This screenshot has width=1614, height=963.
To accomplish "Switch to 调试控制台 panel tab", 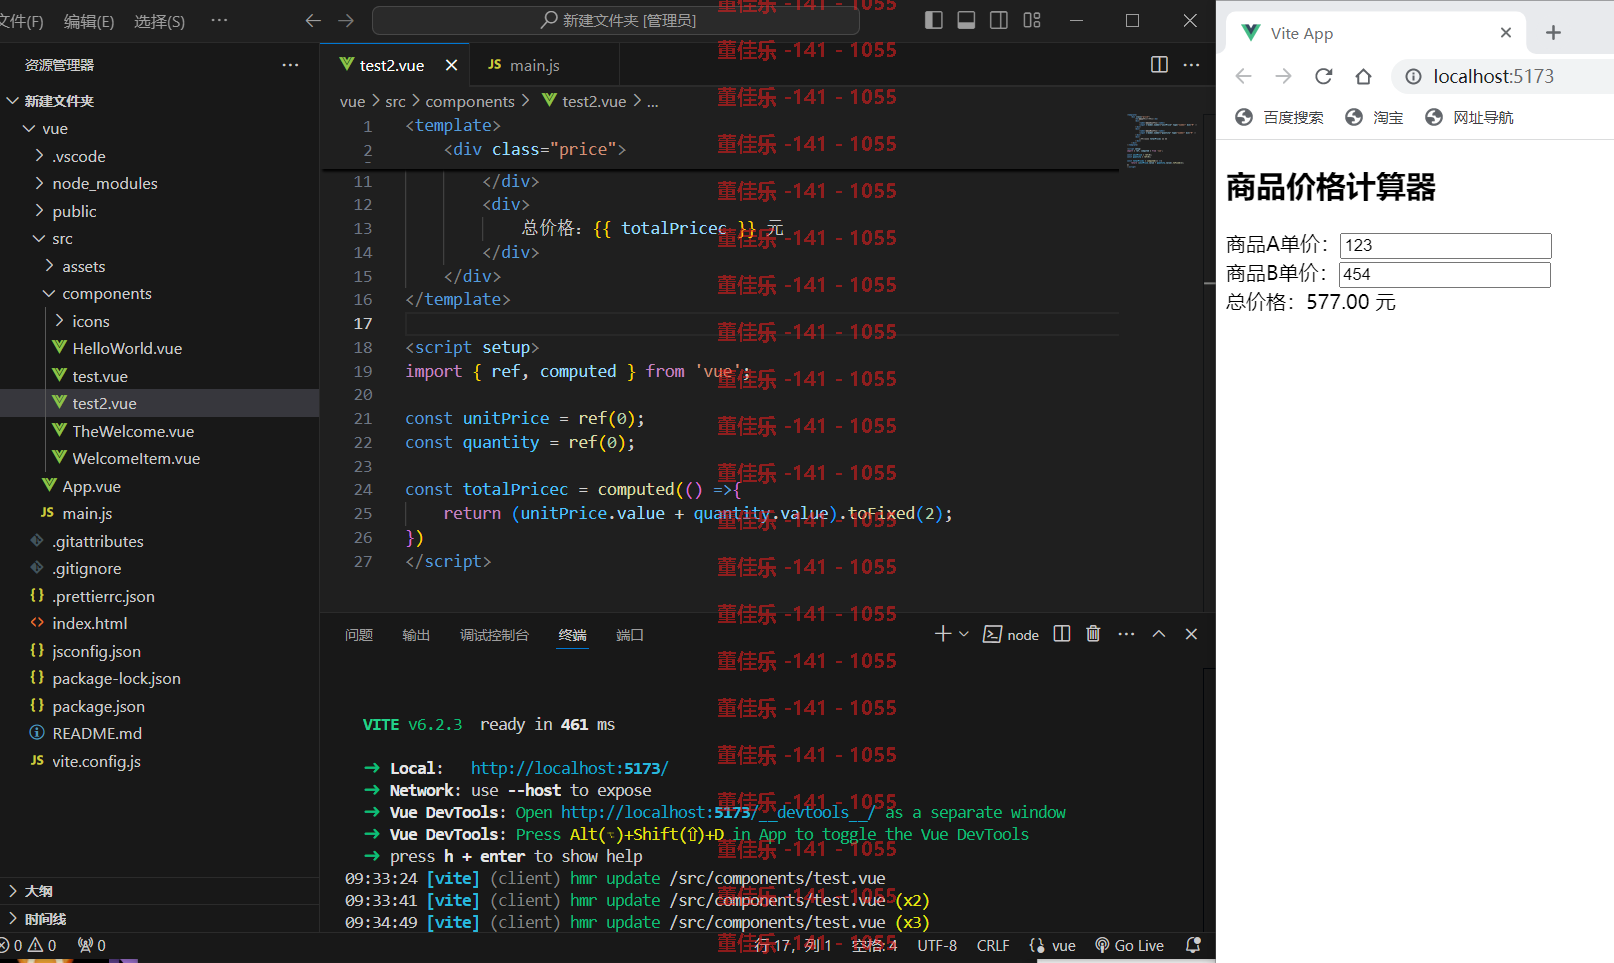I will point(494,635).
